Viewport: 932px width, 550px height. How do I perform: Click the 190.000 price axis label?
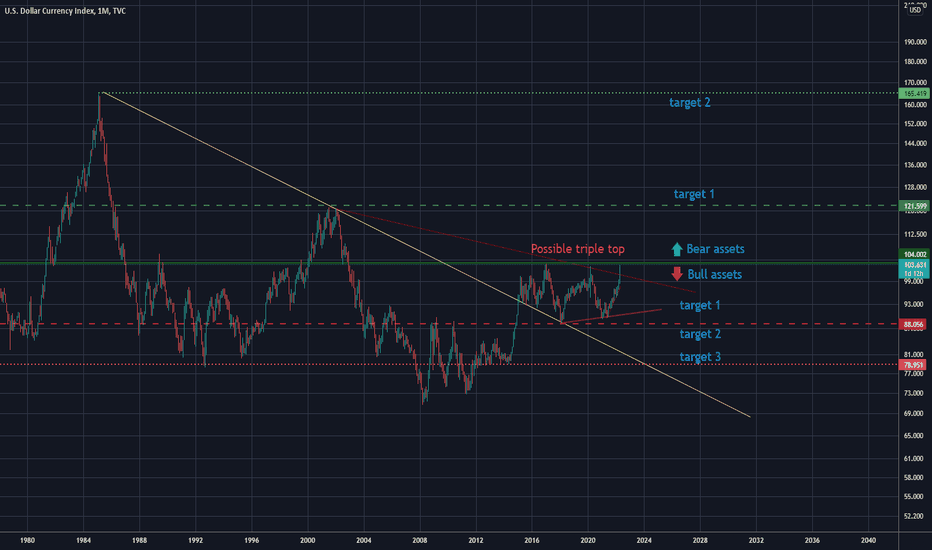point(915,42)
